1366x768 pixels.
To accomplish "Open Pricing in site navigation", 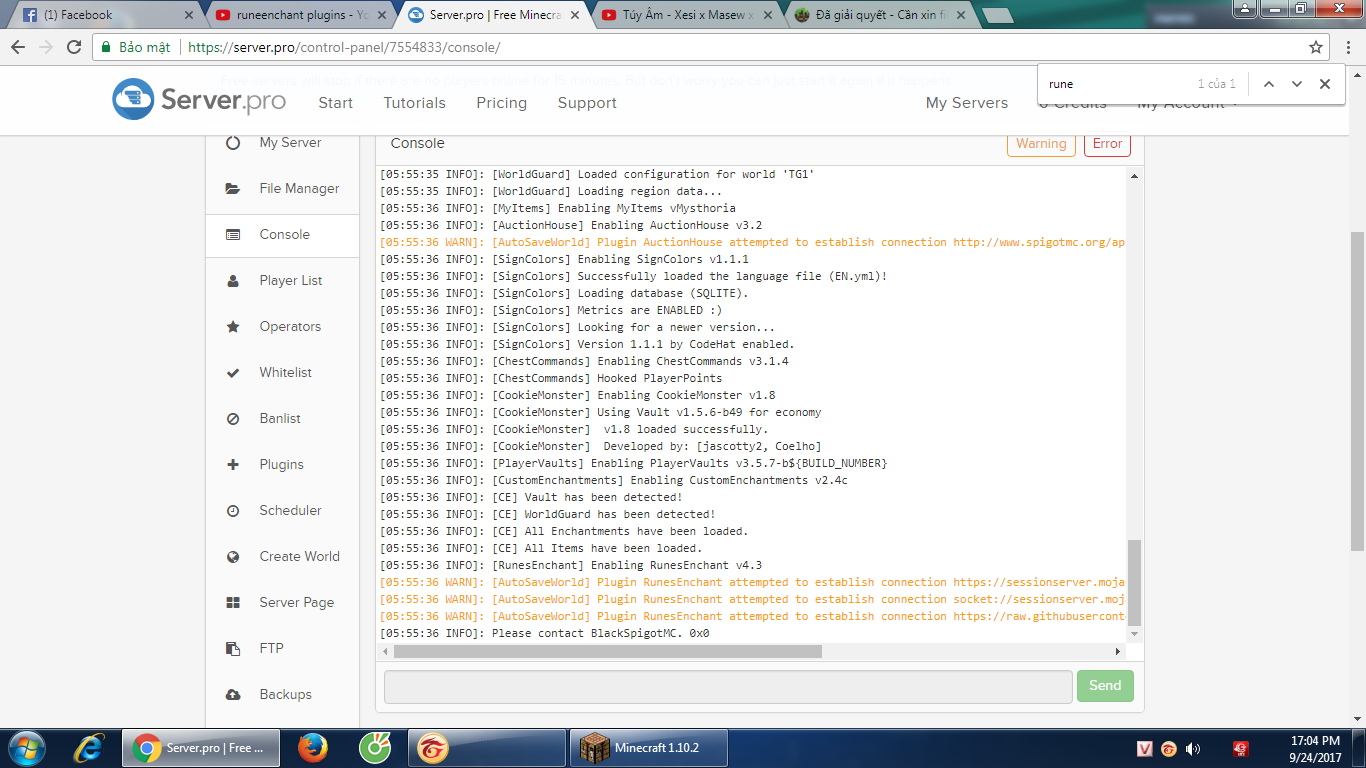I will click(501, 103).
